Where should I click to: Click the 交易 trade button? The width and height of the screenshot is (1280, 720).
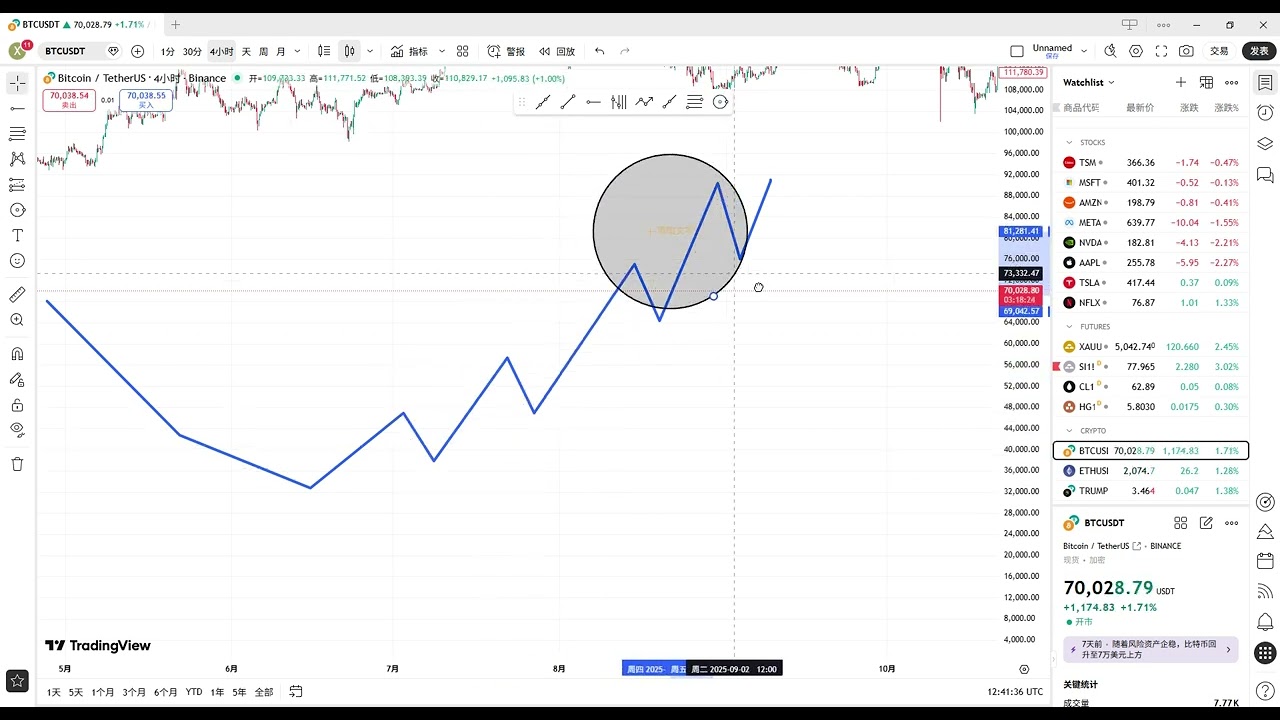(x=1219, y=51)
